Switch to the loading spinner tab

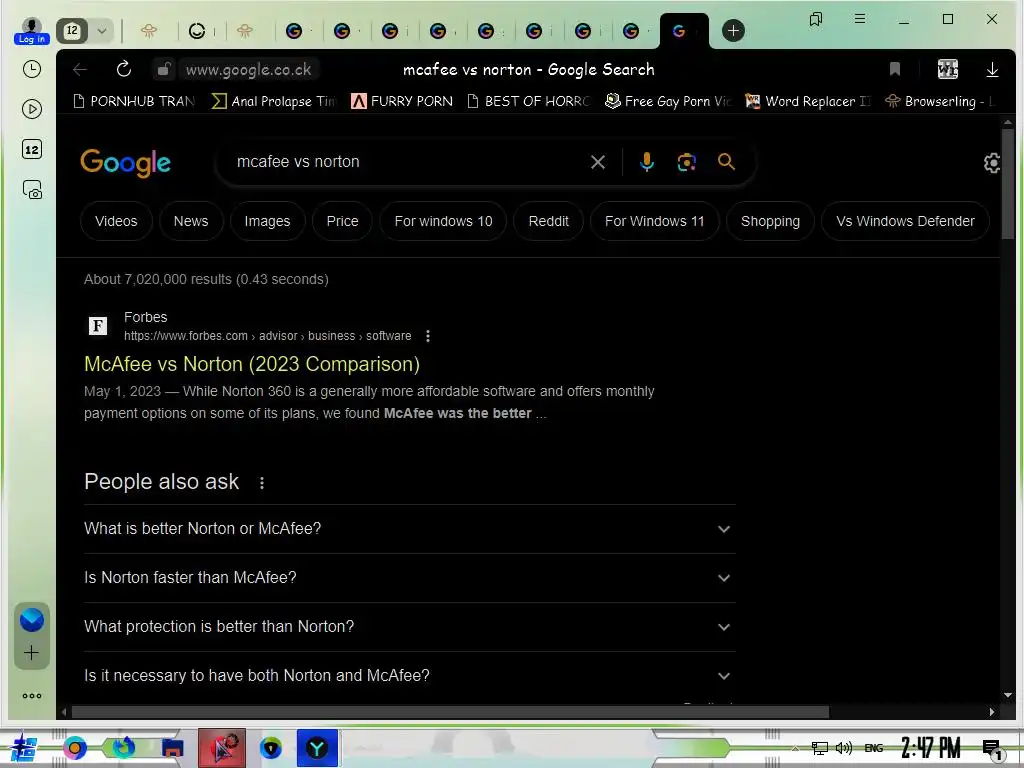pos(197,31)
